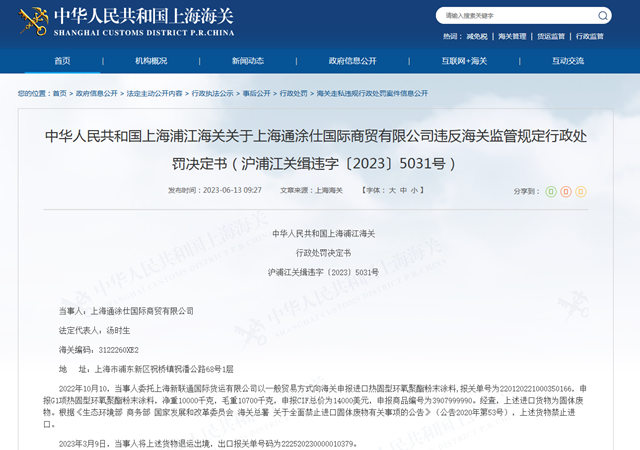Click the 行政处罚决定书 centered heading
Viewport: 640px width, 450px height.
(323, 253)
